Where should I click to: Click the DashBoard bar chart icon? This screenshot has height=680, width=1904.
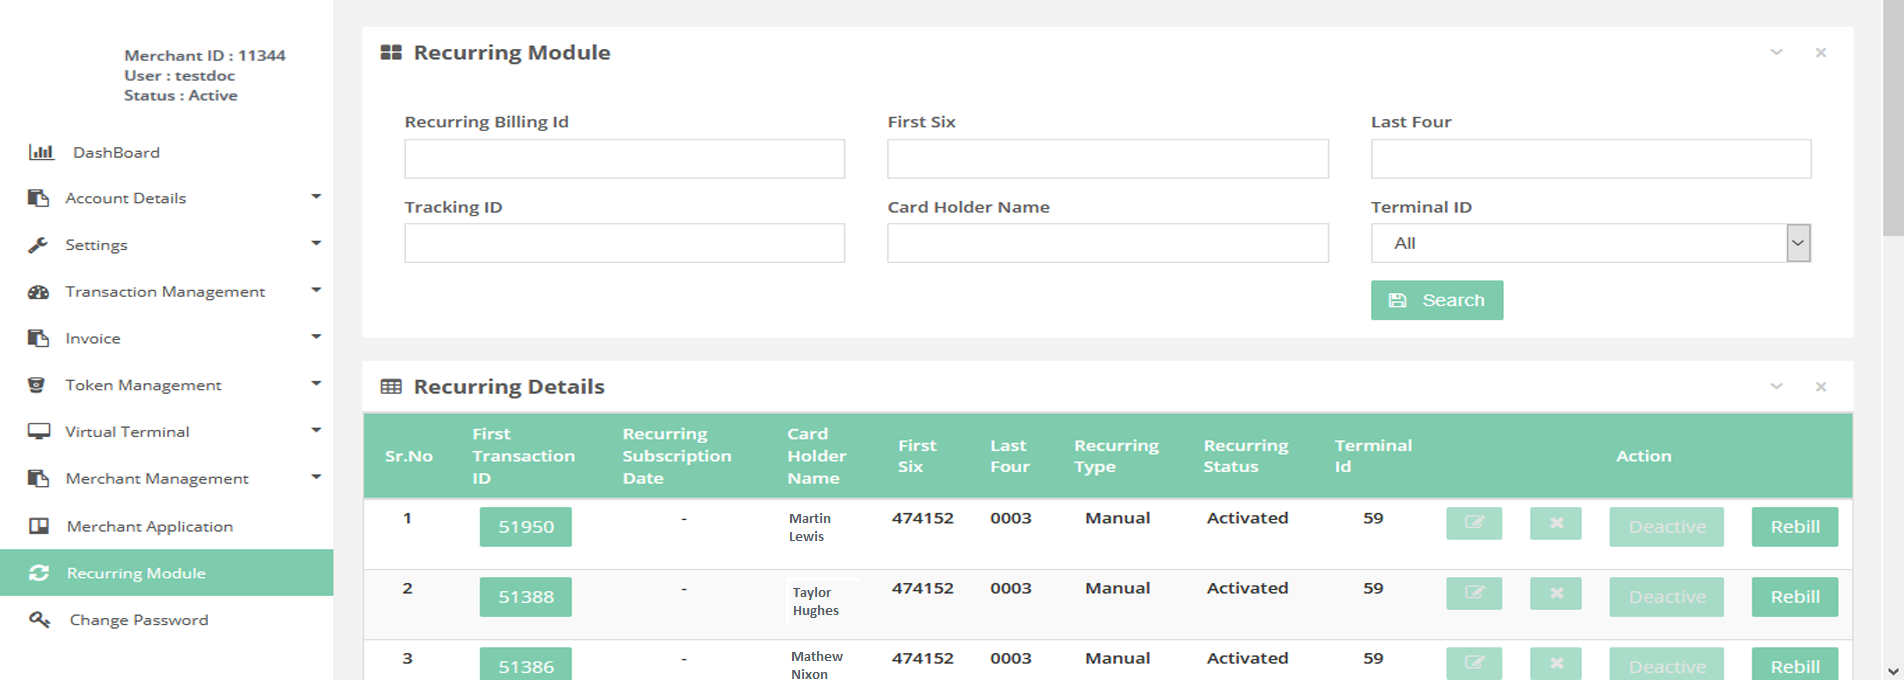pyautogui.click(x=41, y=152)
